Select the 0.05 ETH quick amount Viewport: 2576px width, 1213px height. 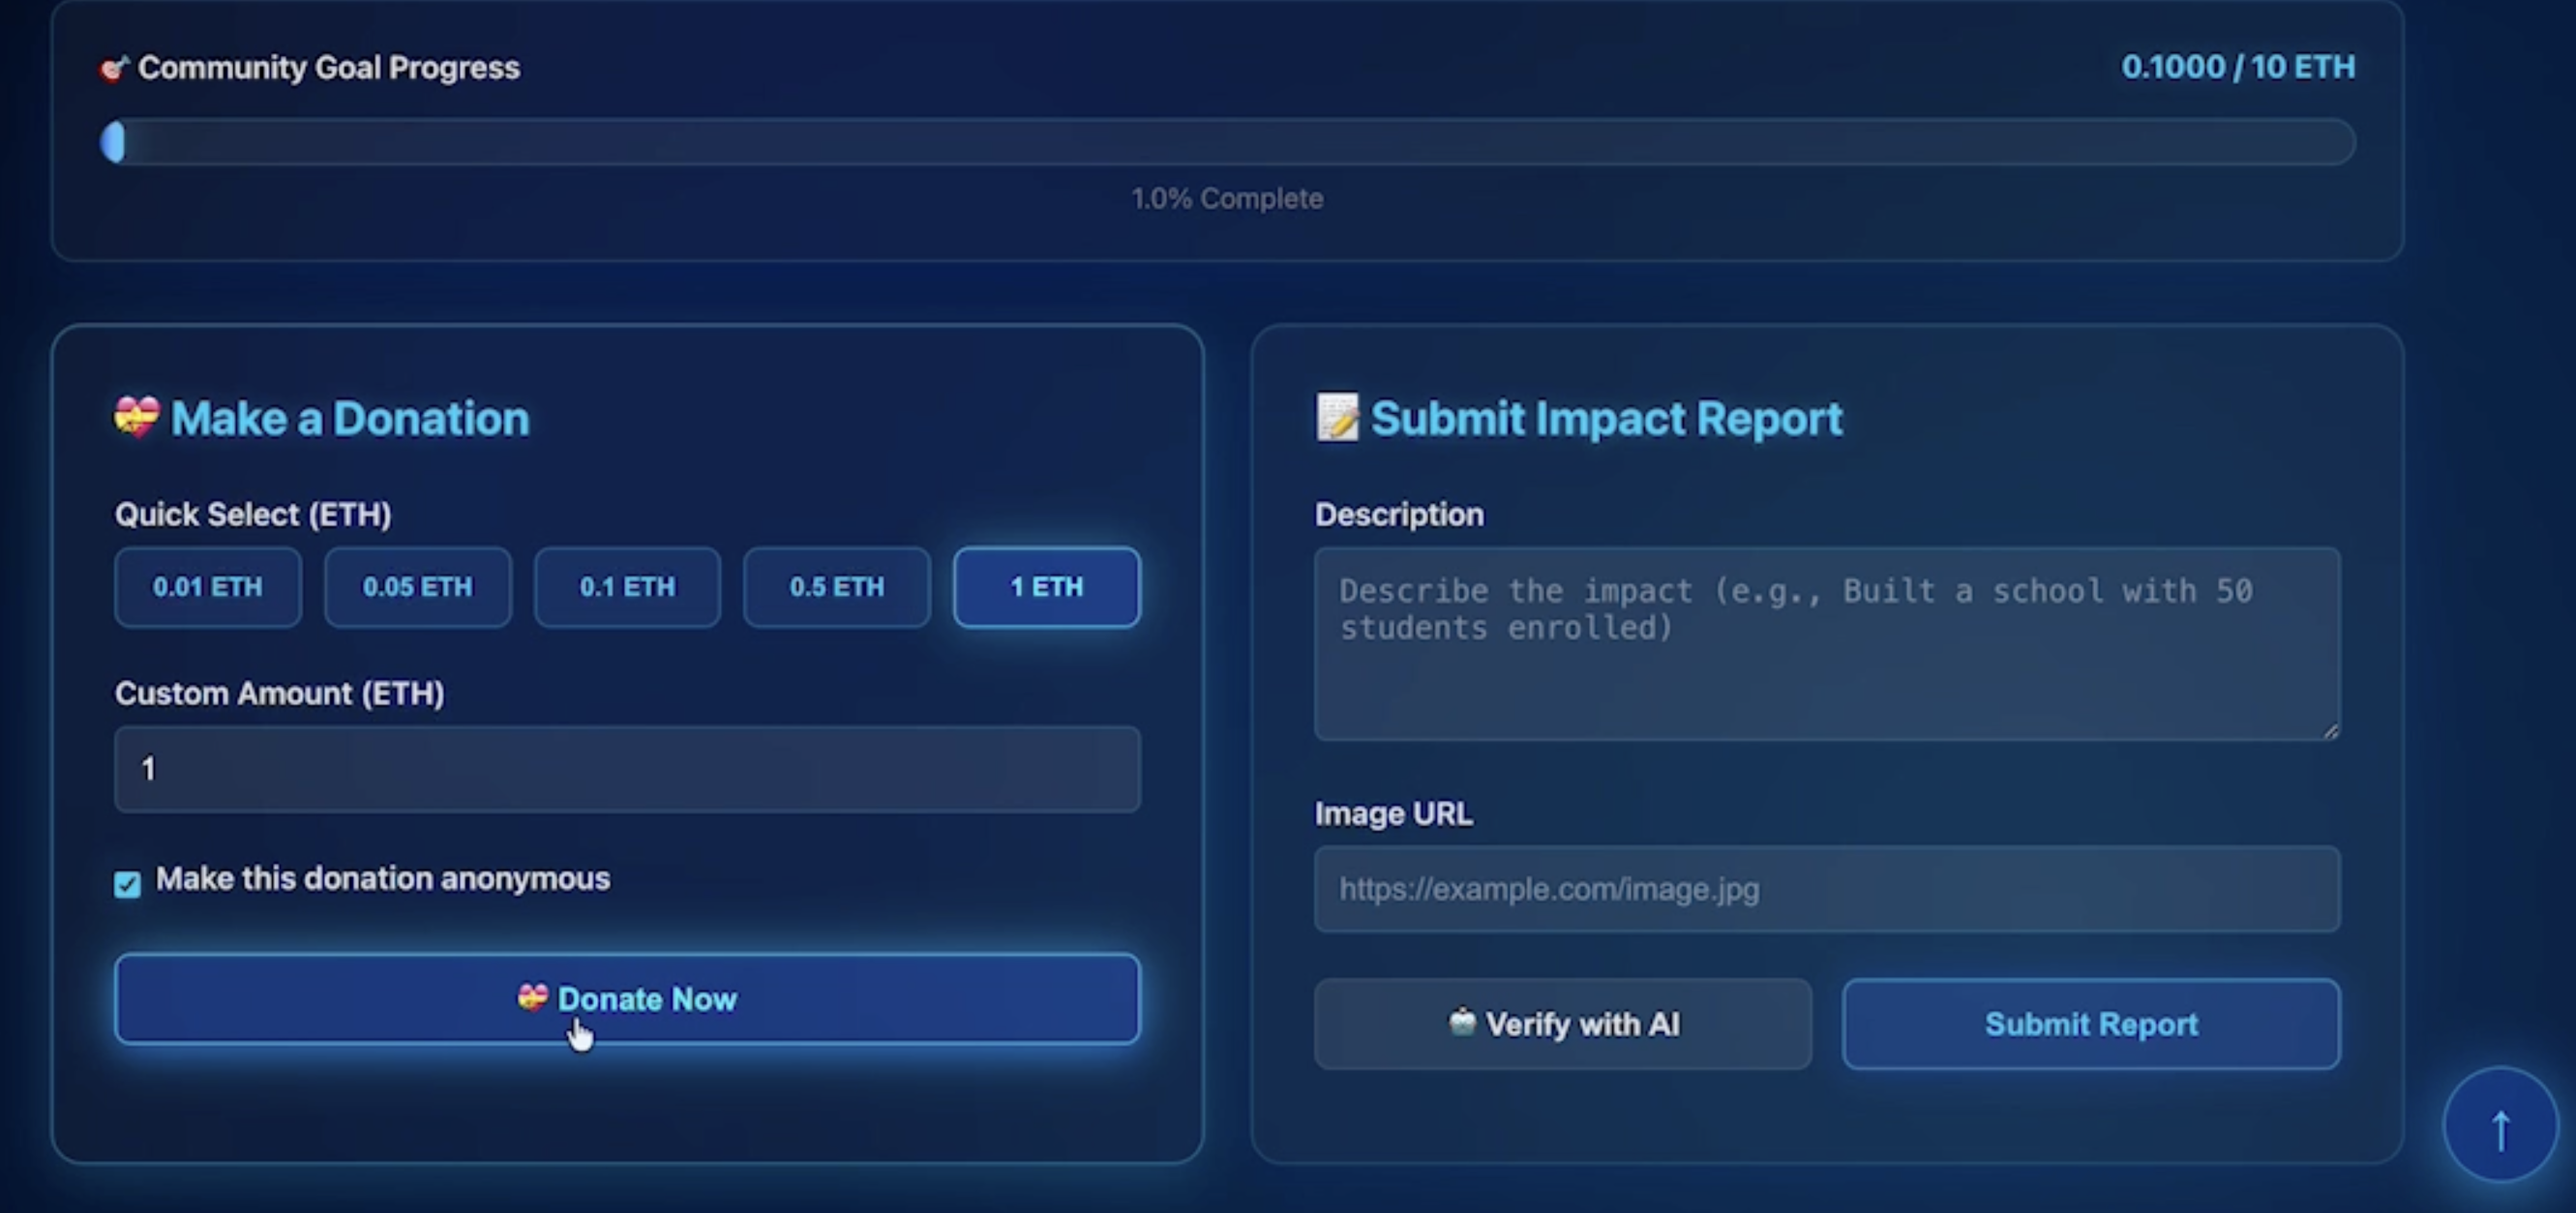tap(417, 587)
